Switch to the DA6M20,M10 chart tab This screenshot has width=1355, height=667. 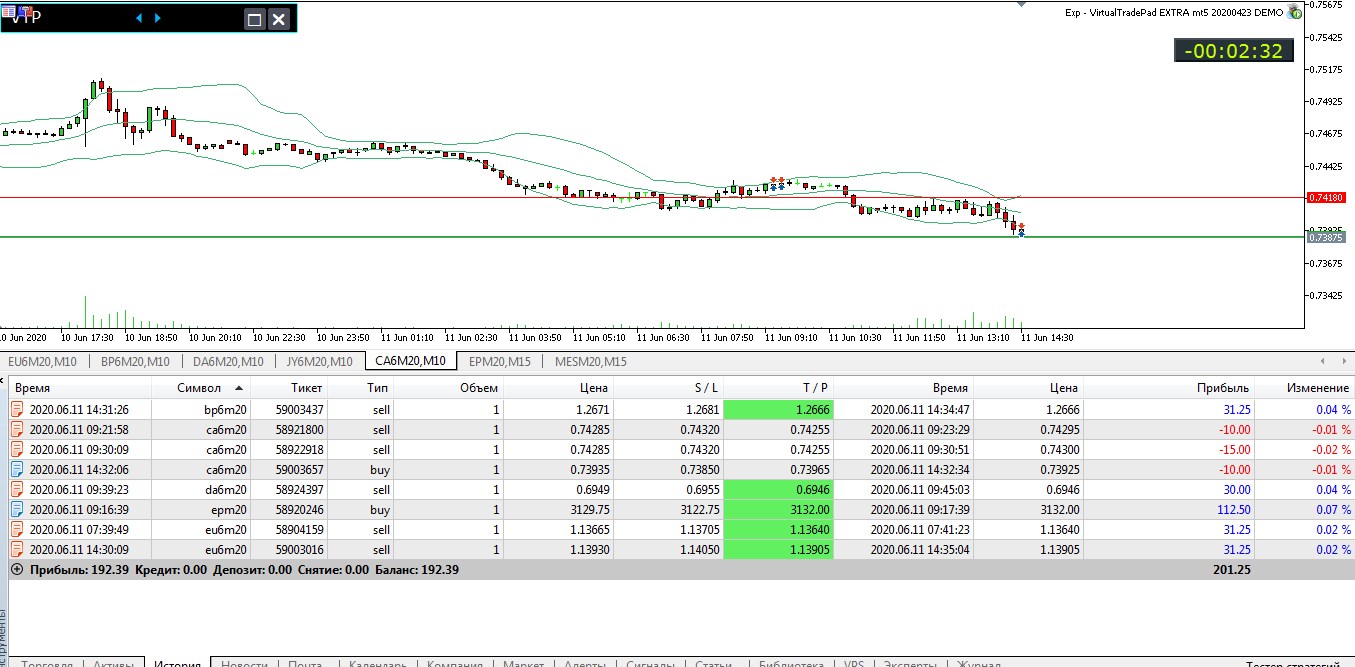coord(228,362)
